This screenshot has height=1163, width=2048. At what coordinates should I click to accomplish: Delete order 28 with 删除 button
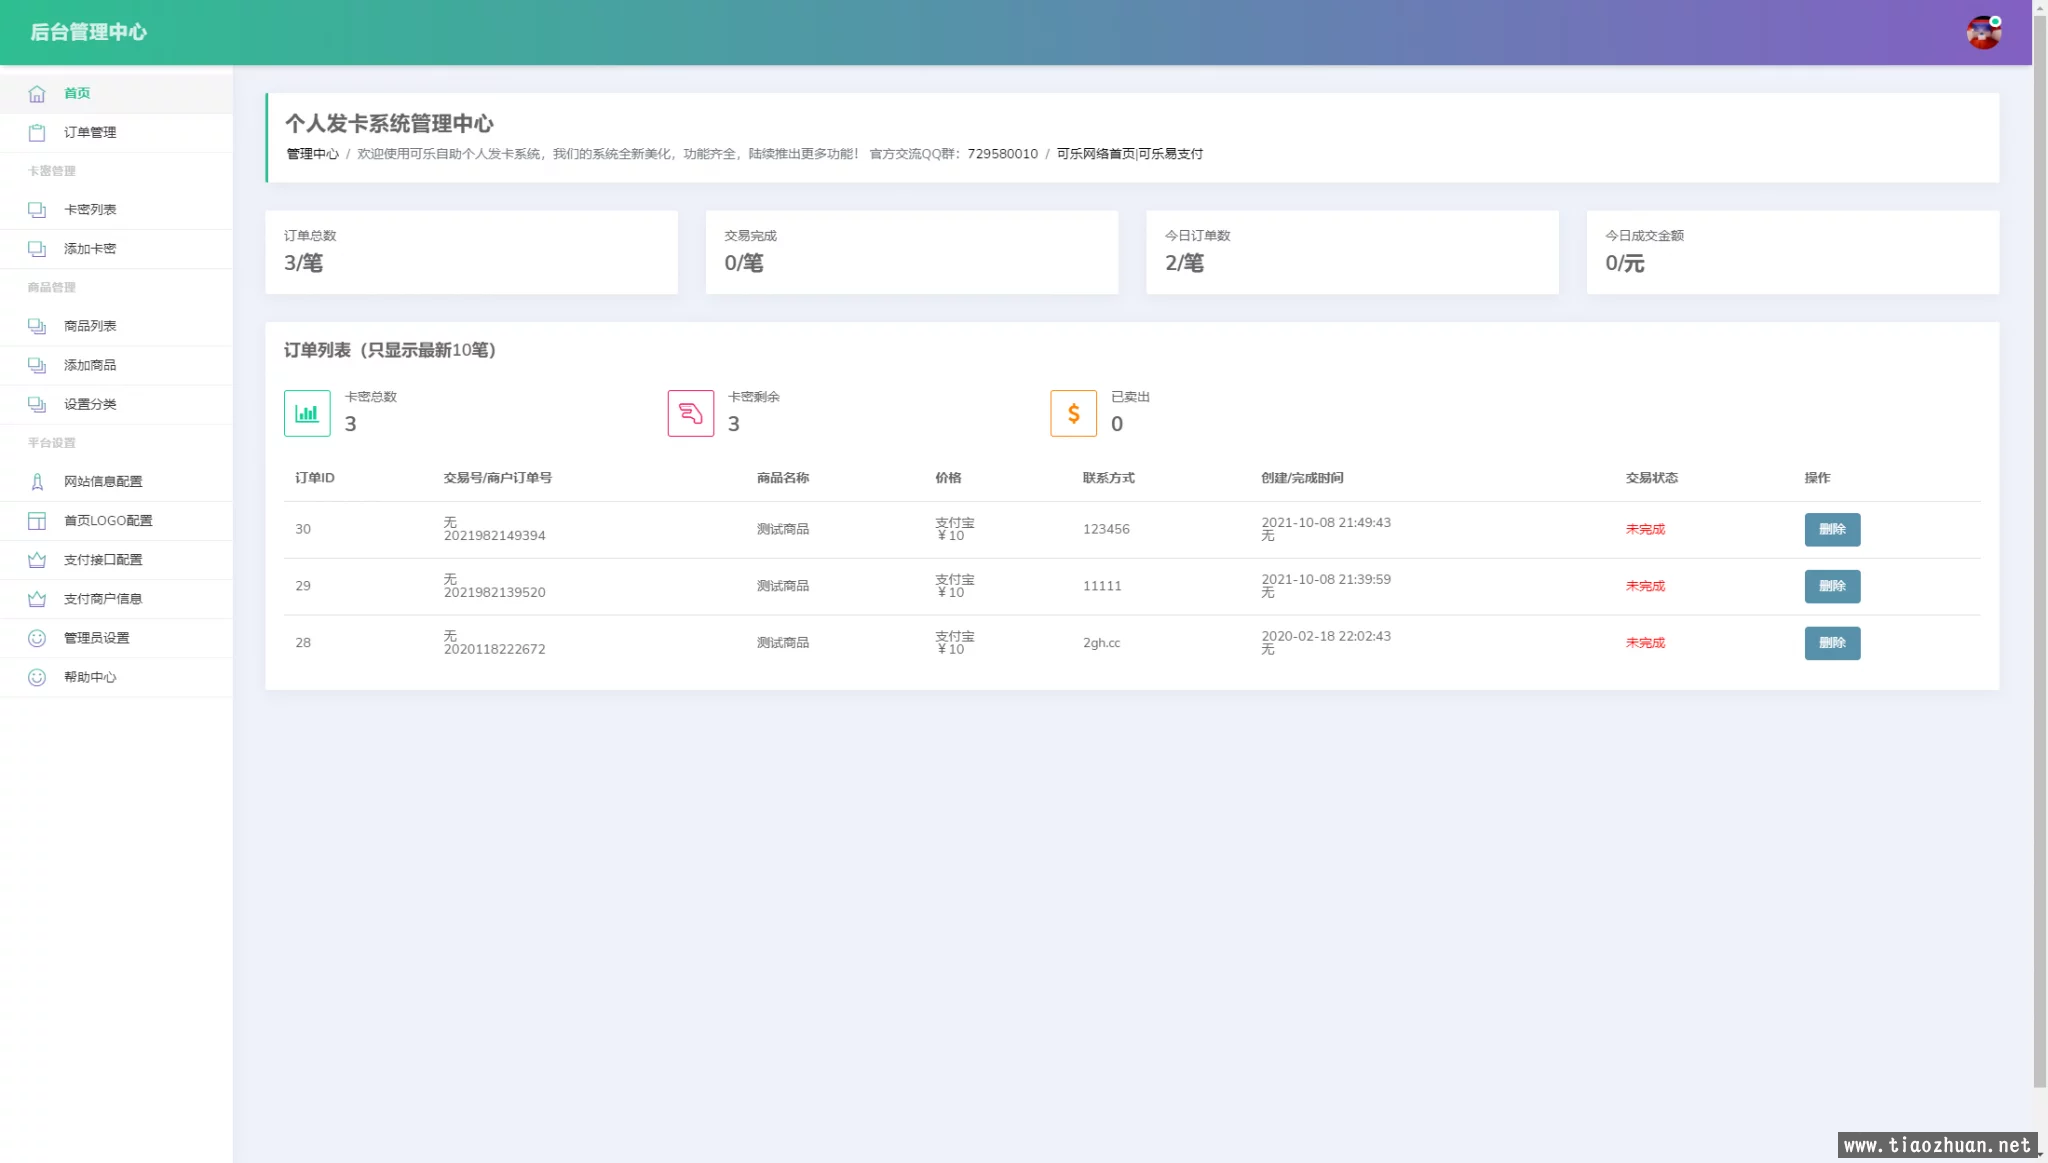click(1832, 643)
